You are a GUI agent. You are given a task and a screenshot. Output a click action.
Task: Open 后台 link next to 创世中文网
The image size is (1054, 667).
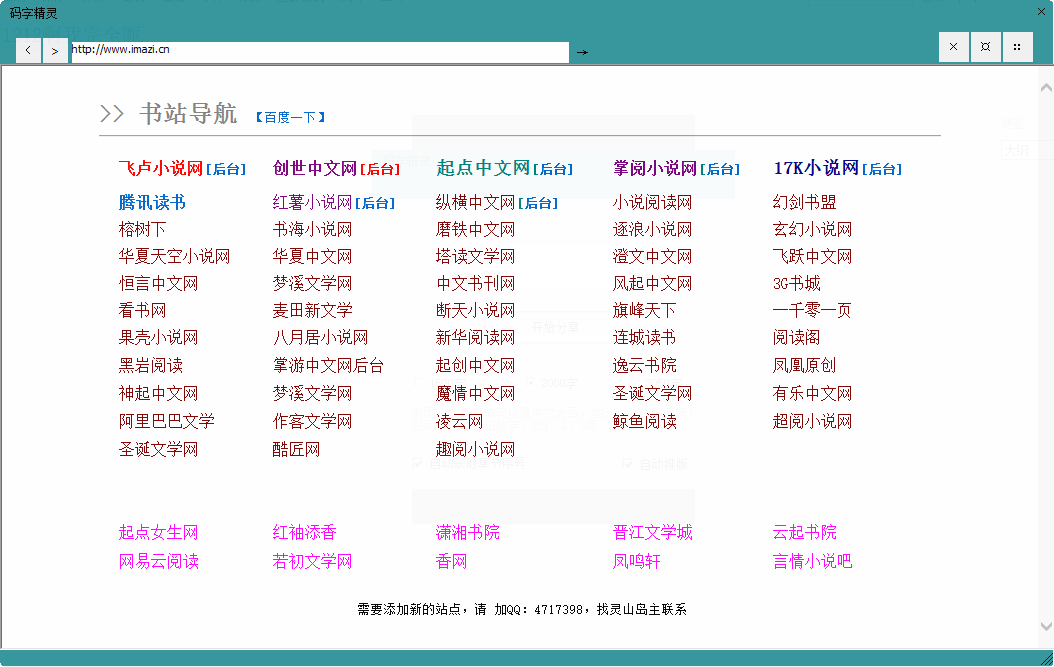(x=380, y=169)
